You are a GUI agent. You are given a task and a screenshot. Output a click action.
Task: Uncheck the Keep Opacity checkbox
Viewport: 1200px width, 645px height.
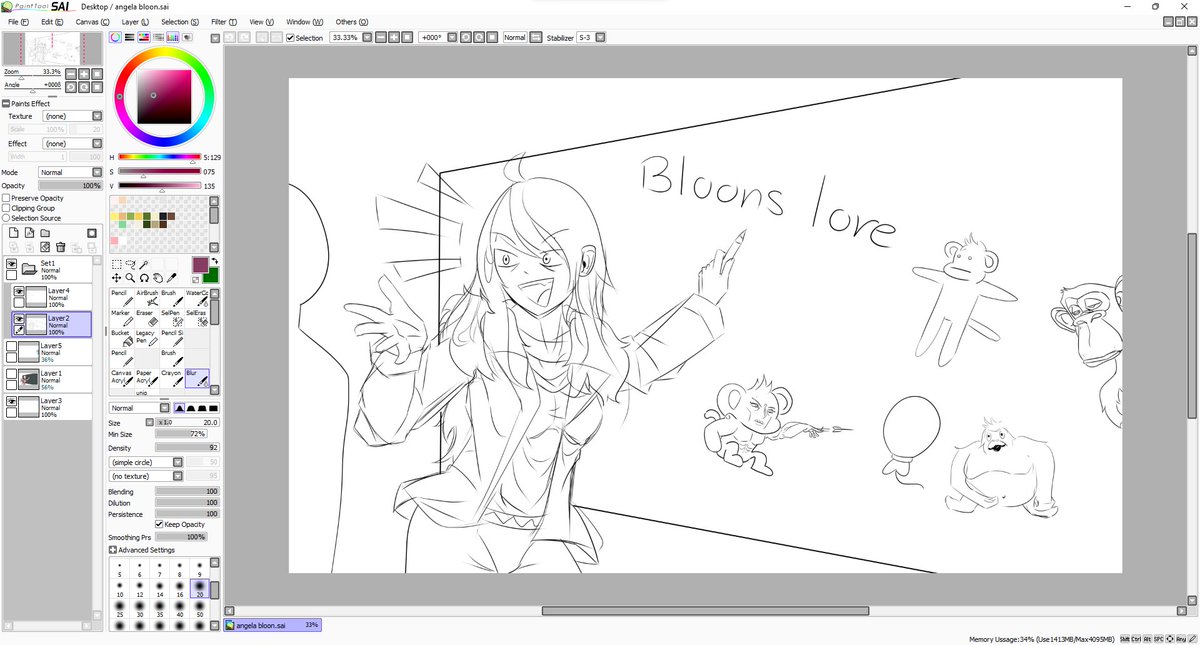(x=159, y=524)
